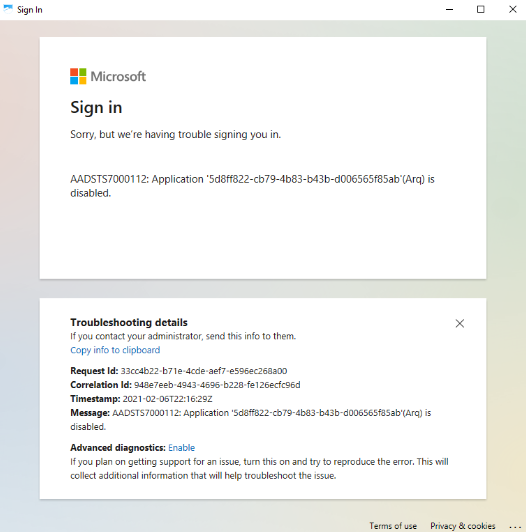Click the Sign In window app icon
Screen dimensions: 526x532
click(8, 9)
